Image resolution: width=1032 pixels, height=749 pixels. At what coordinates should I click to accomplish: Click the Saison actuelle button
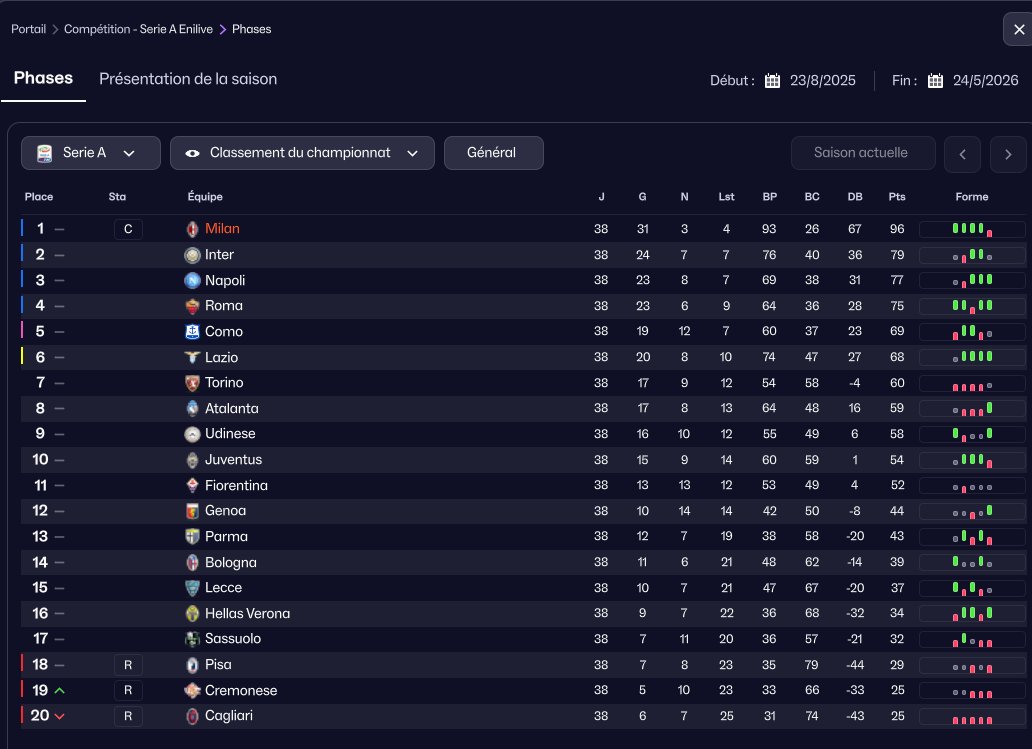pyautogui.click(x=860, y=153)
